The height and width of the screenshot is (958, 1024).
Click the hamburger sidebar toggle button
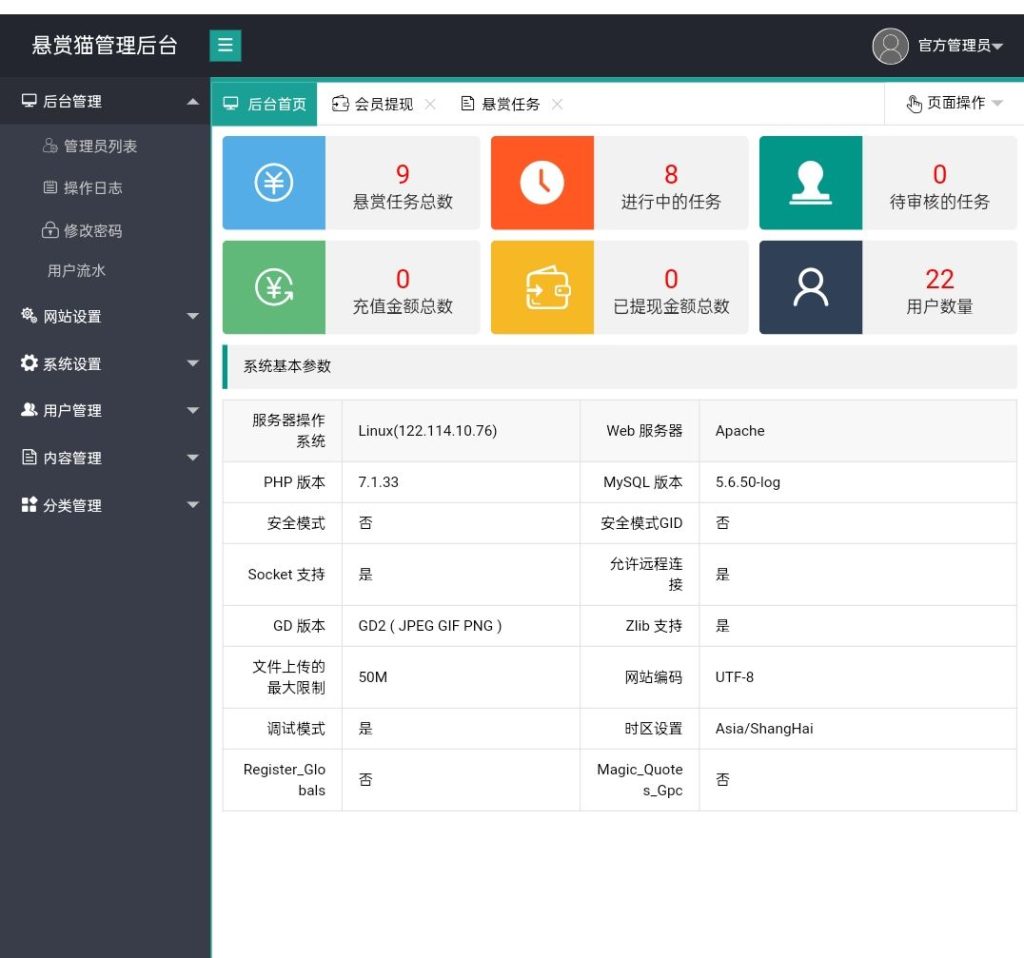(x=225, y=45)
